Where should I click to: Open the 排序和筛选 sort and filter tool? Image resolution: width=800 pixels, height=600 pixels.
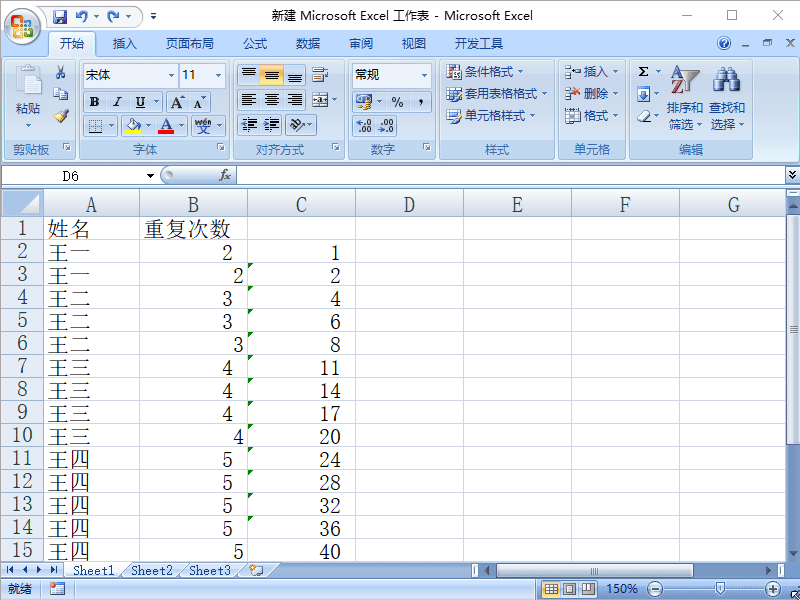click(x=684, y=98)
